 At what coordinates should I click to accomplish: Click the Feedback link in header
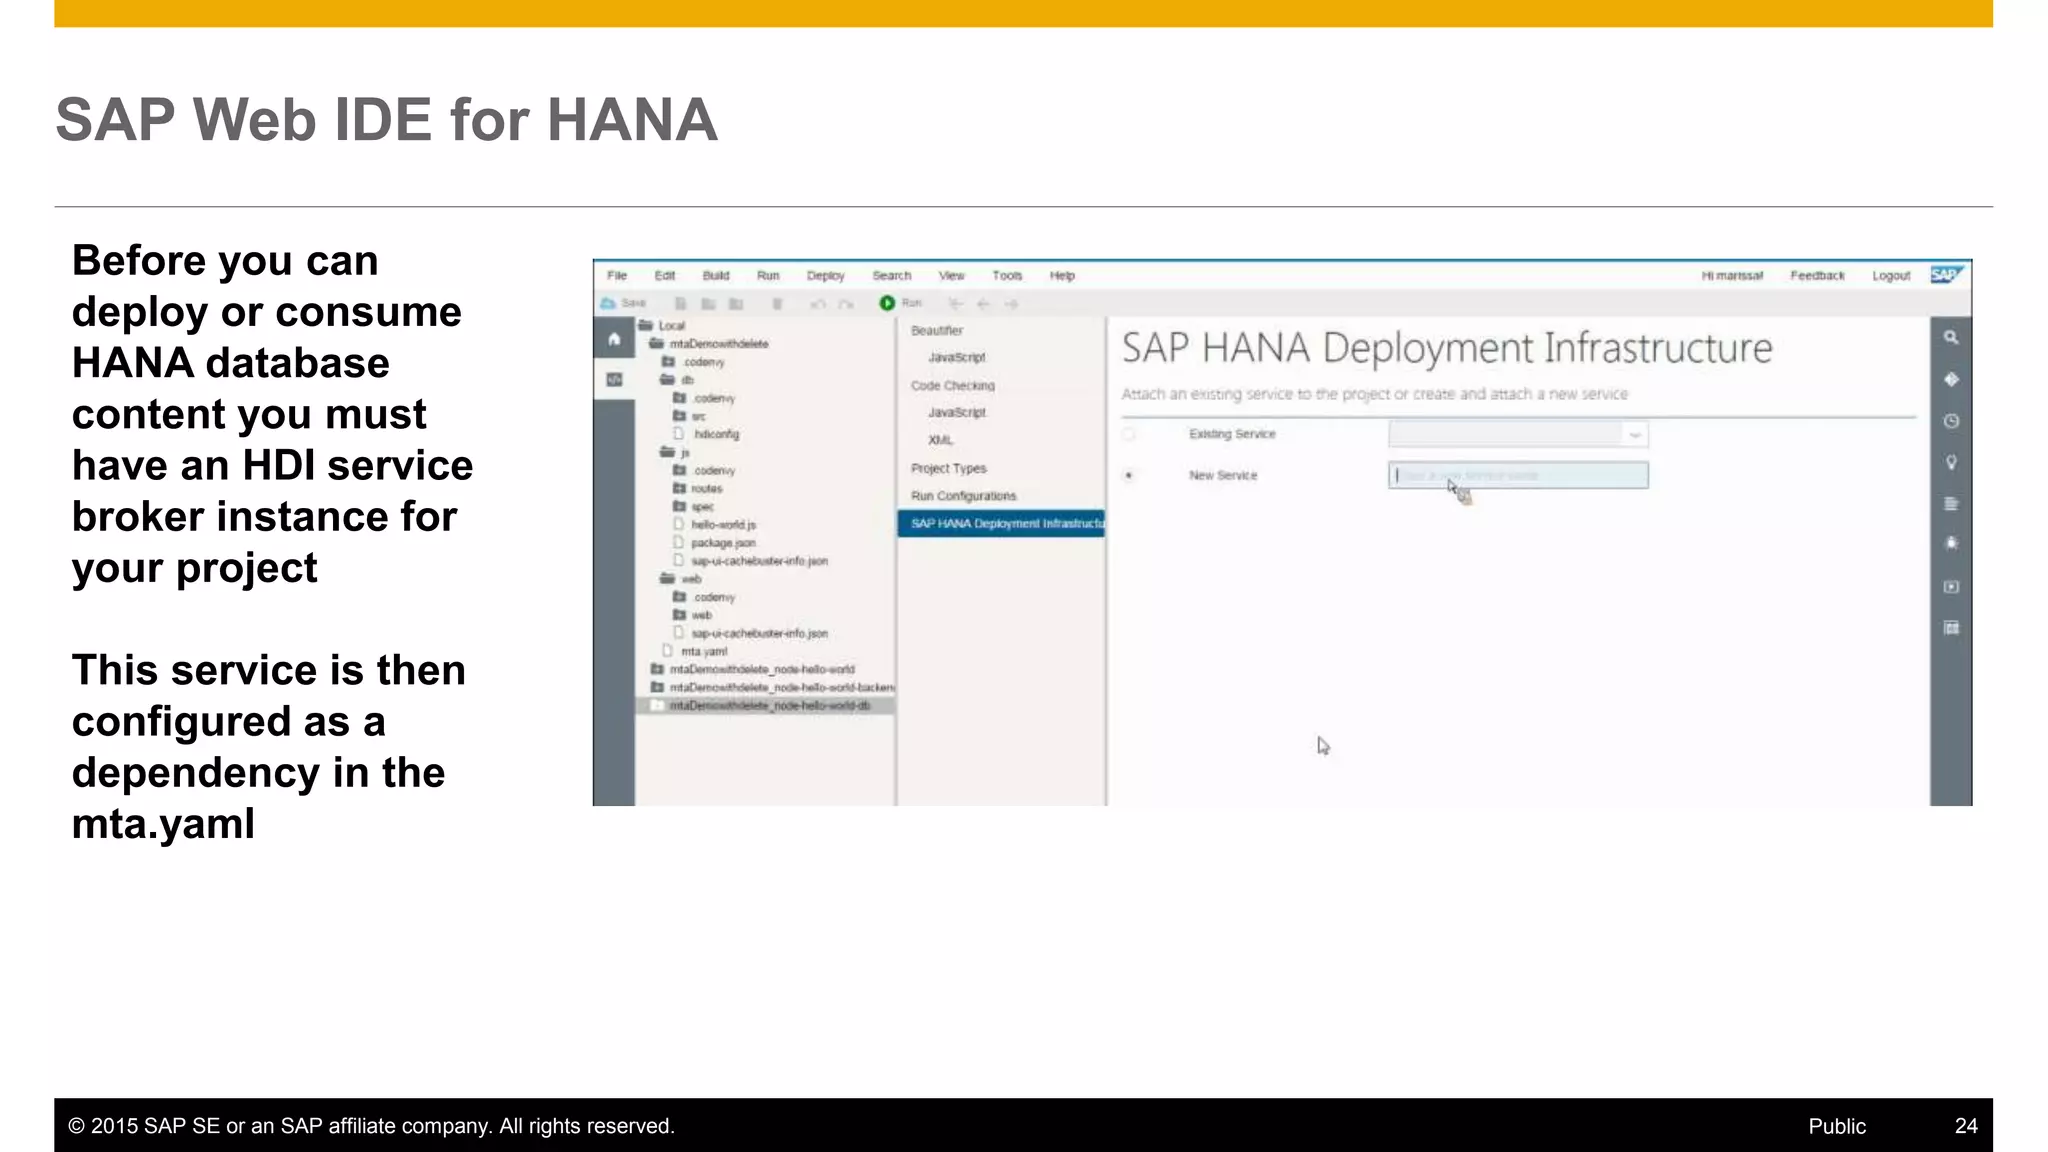tap(1817, 275)
